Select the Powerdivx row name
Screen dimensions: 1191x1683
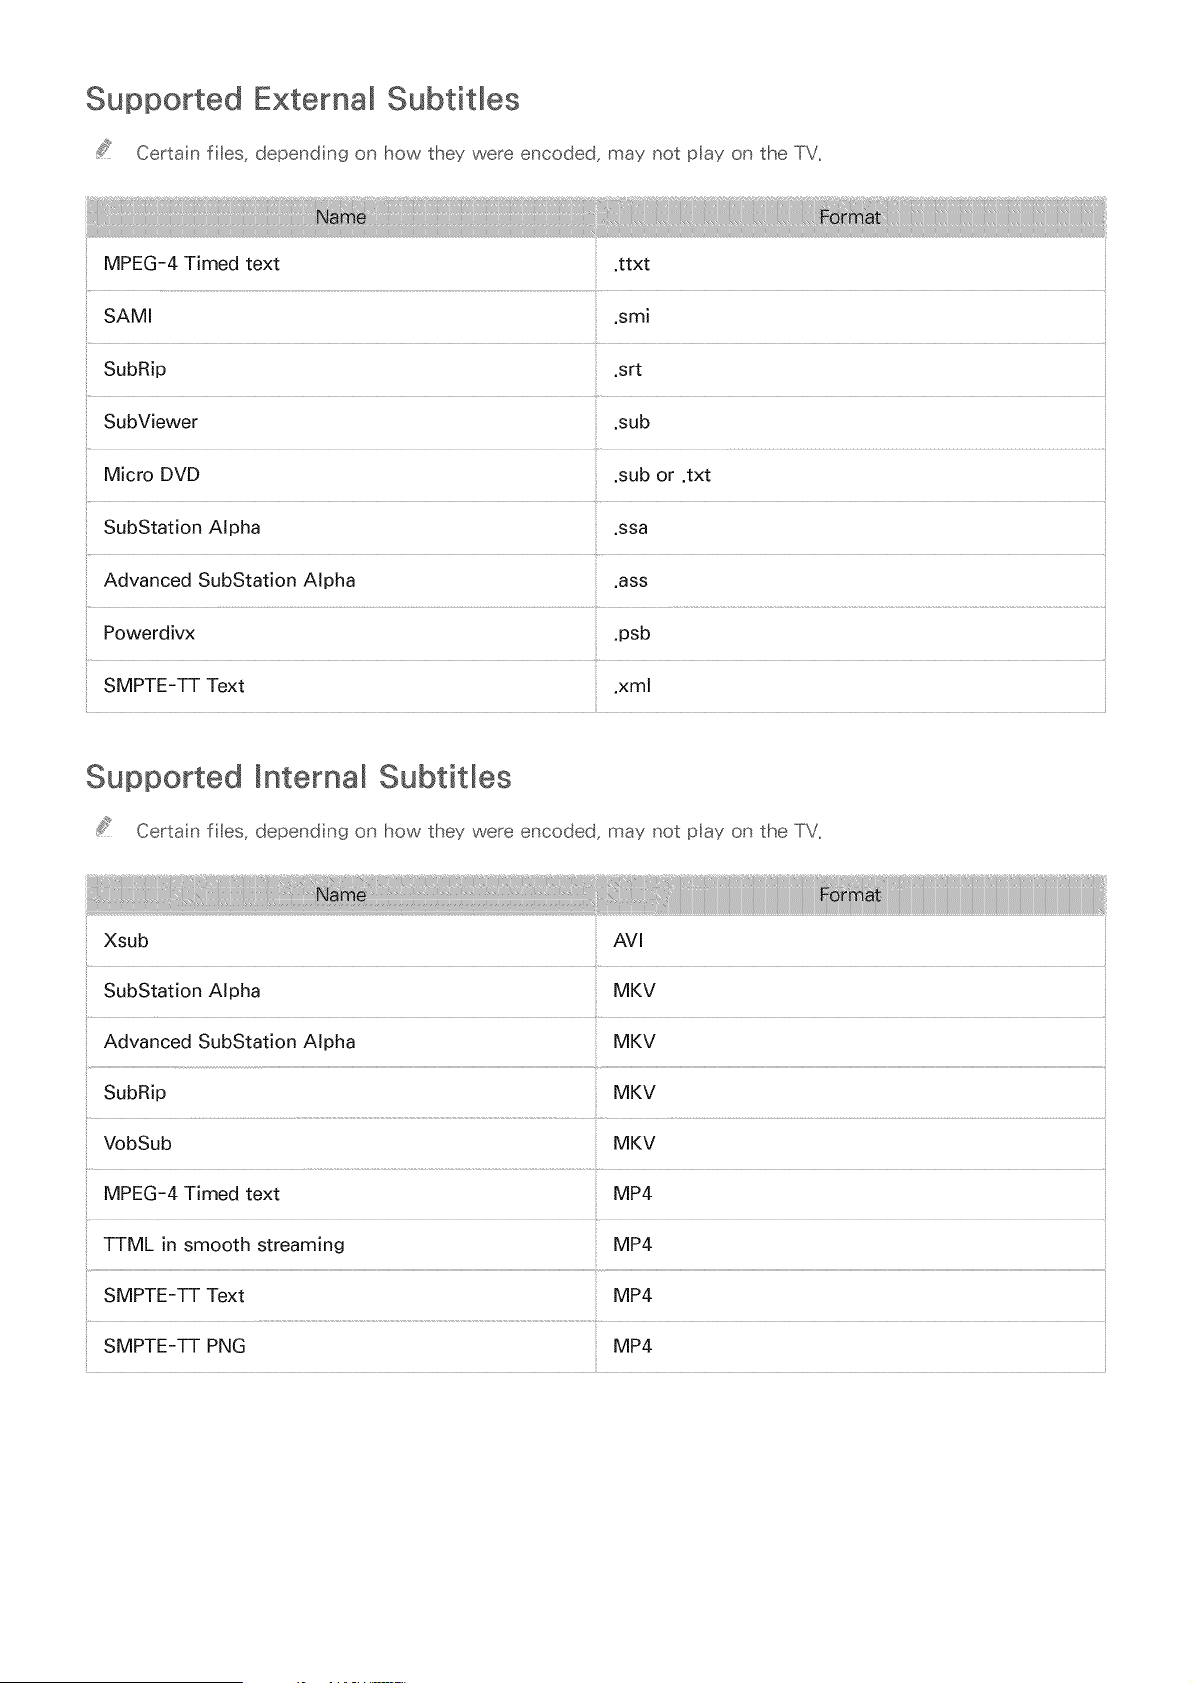pyautogui.click(x=149, y=633)
